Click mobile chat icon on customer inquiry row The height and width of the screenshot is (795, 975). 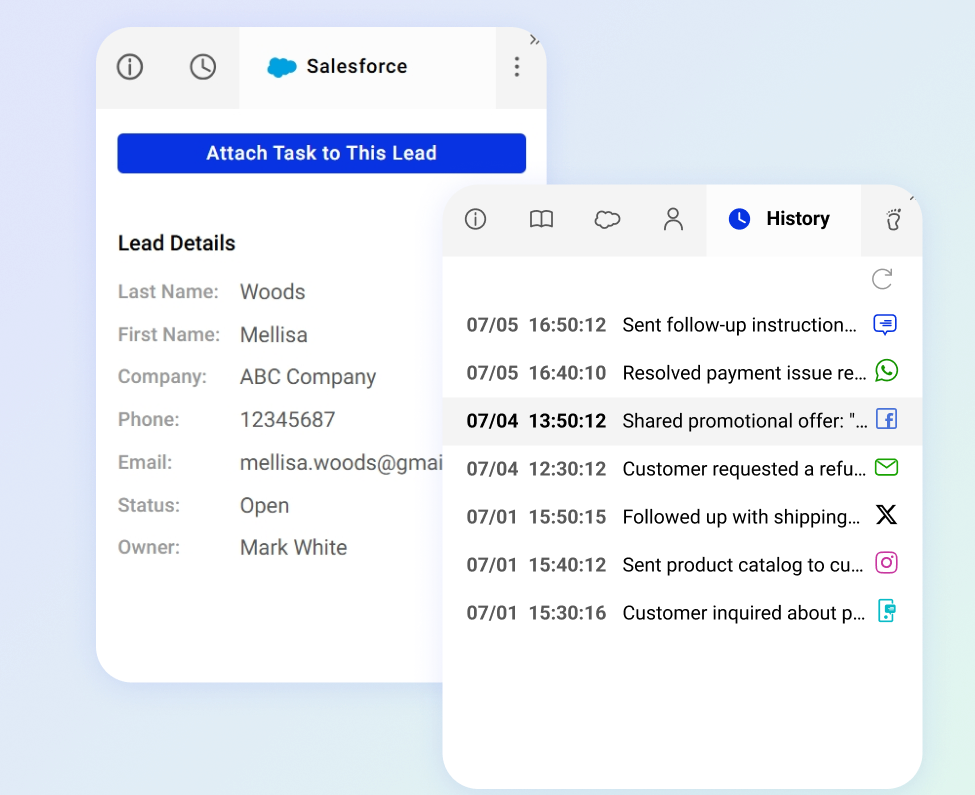point(886,611)
